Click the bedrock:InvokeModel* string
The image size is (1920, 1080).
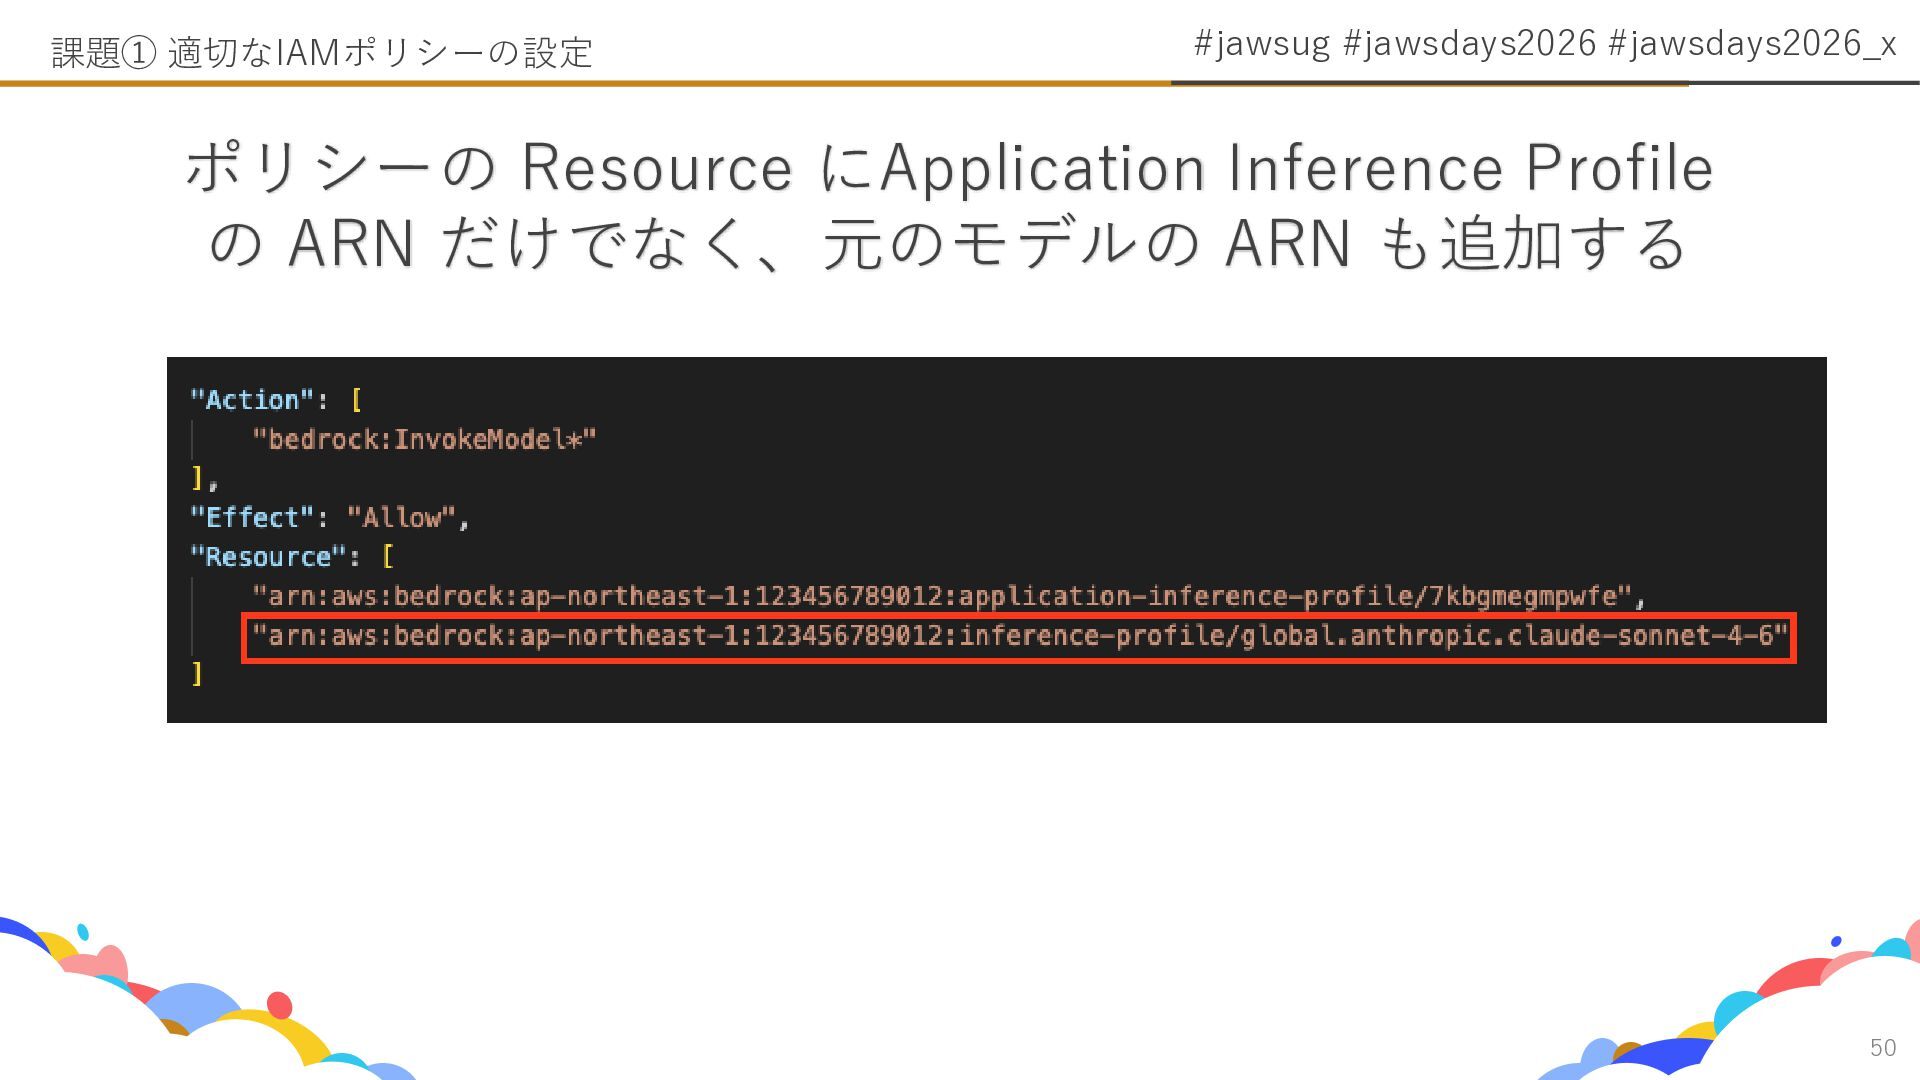(x=424, y=439)
